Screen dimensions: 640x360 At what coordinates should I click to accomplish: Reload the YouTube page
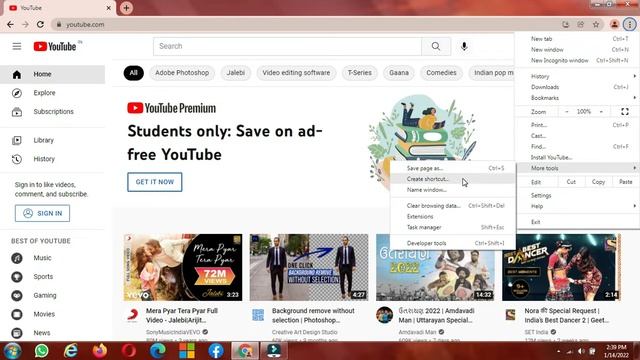[x=40, y=24]
